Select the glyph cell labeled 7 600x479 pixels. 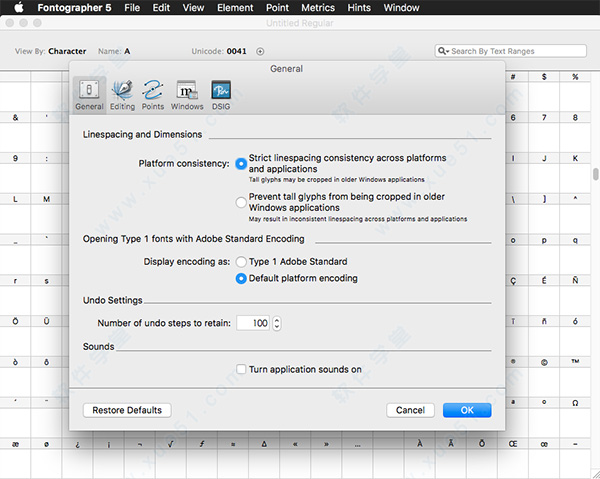(x=544, y=132)
